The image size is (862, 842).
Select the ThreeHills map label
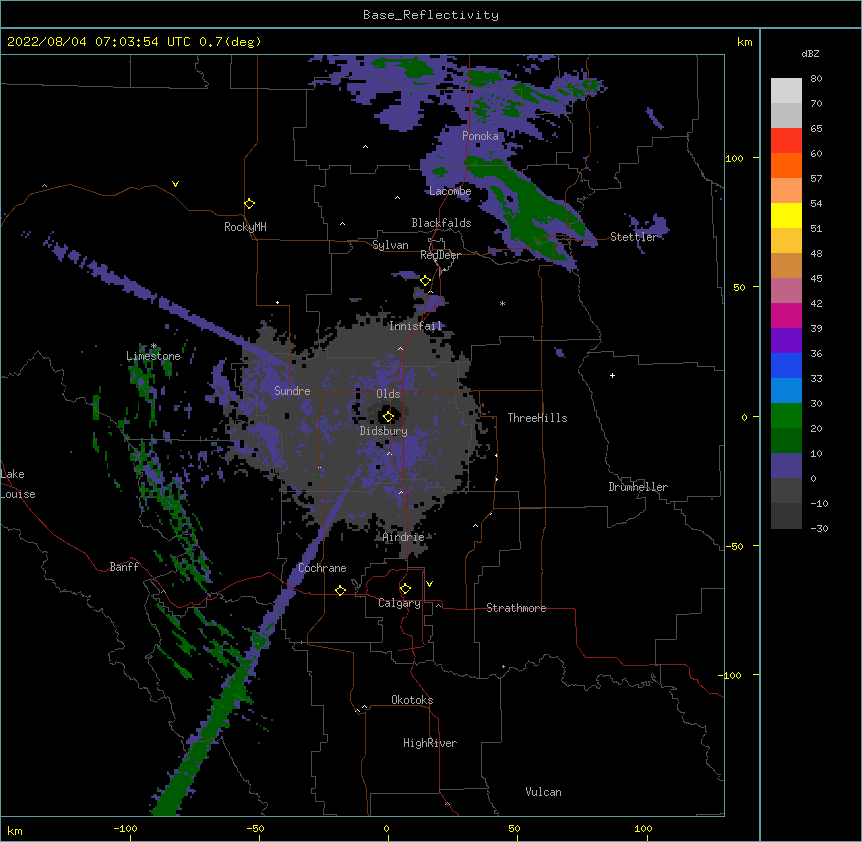pos(538,418)
